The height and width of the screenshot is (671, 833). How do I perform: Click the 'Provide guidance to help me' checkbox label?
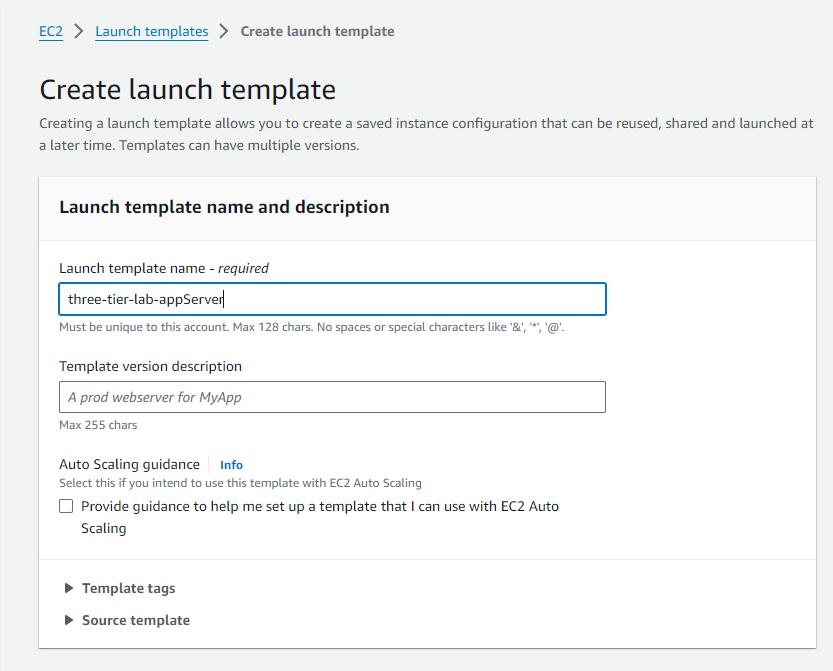coord(319,507)
